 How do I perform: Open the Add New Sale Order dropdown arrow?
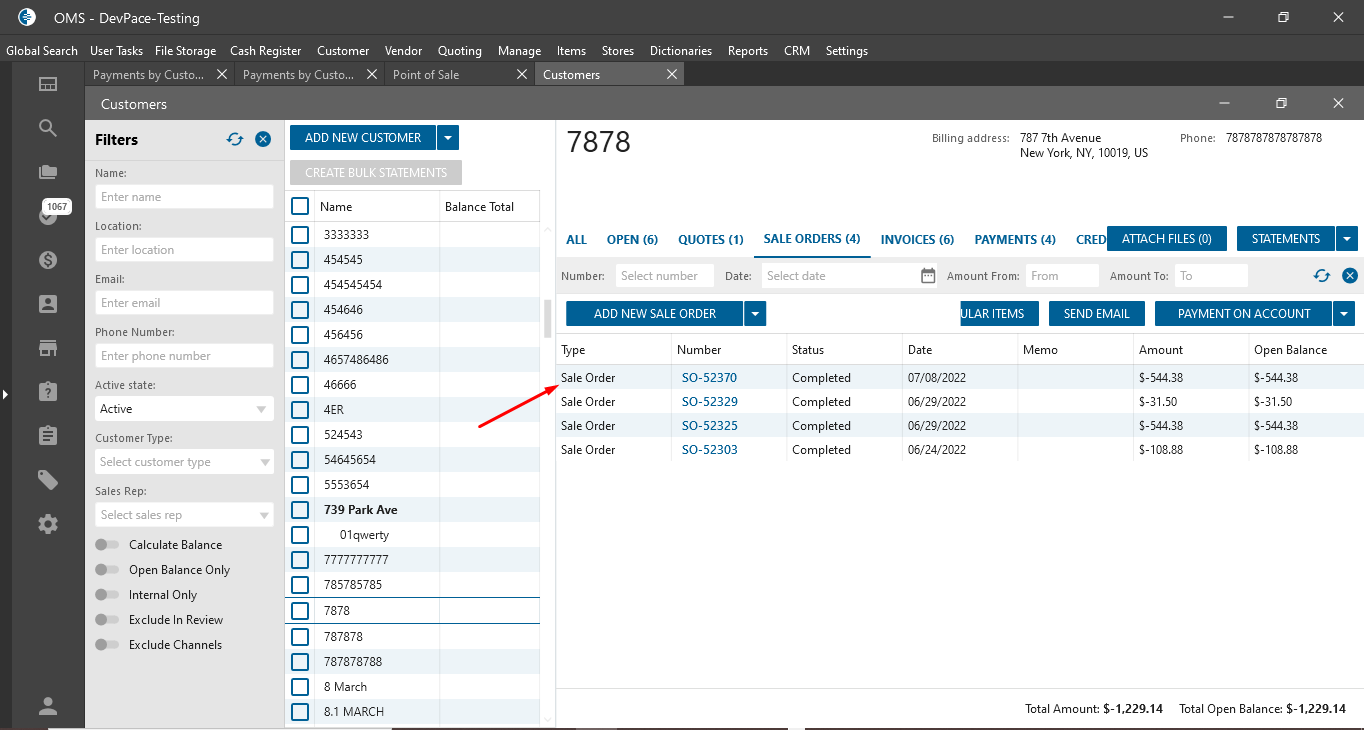(x=756, y=314)
